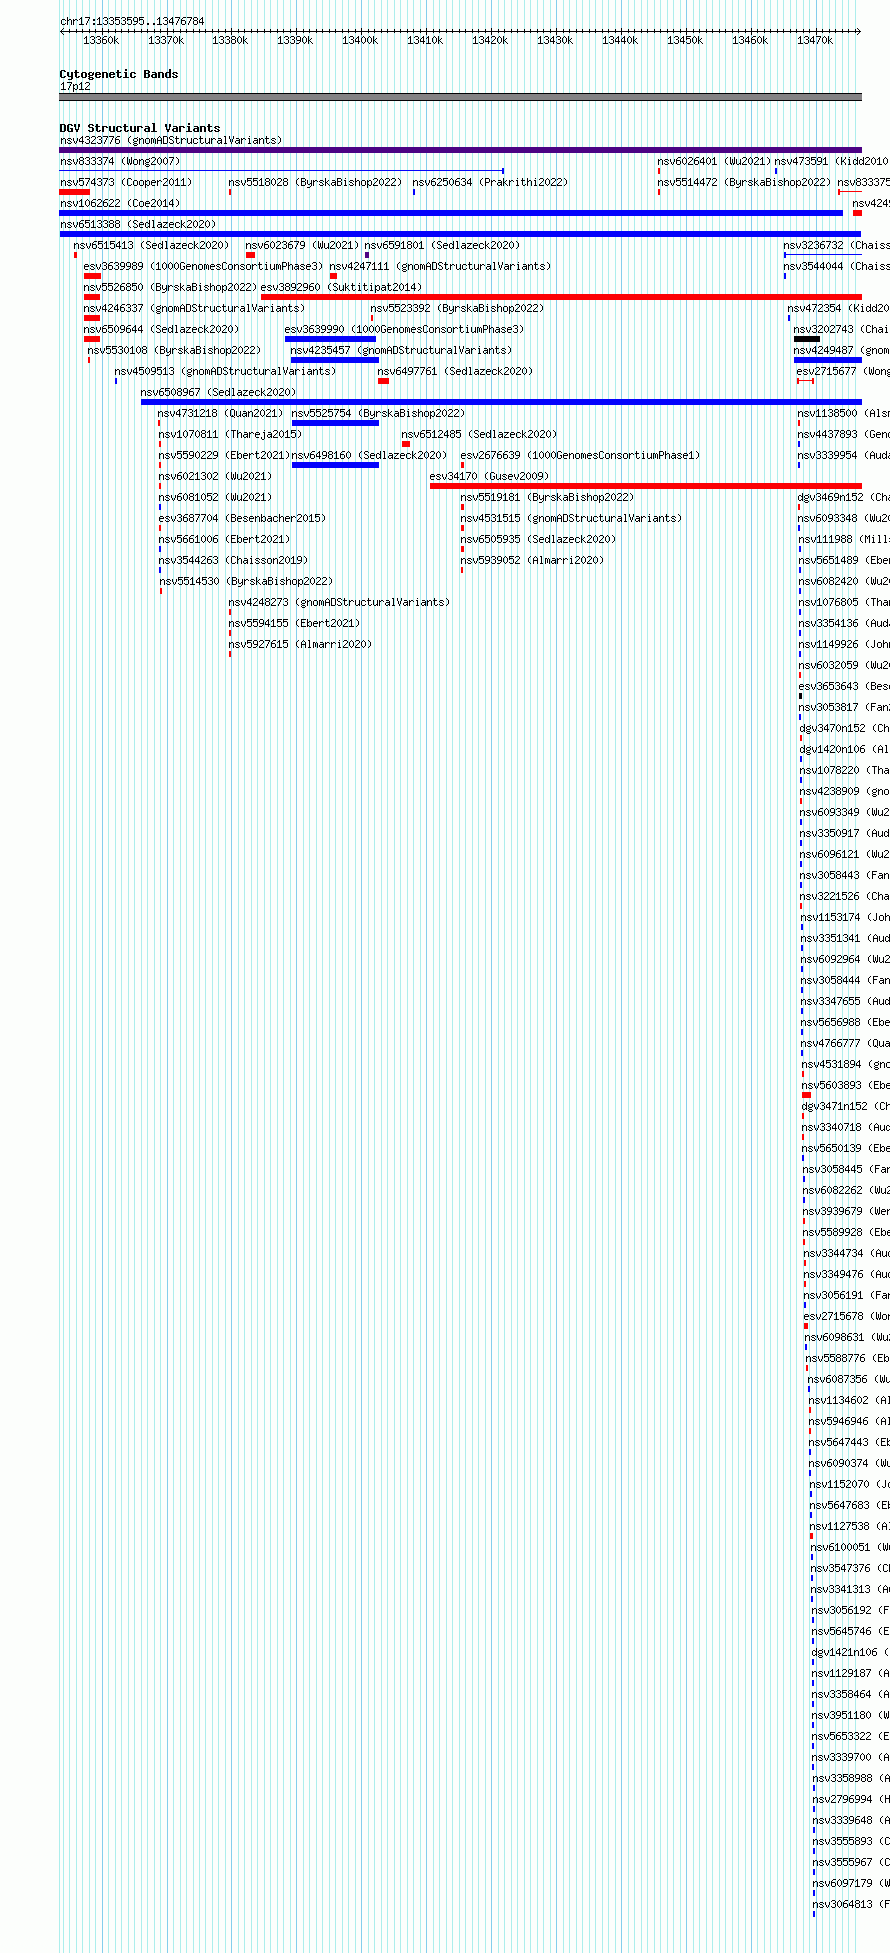Image resolution: width=890 pixels, height=1953 pixels.
Task: Click variant esv3892960 (Suktitipat2014)
Action: (x=342, y=287)
